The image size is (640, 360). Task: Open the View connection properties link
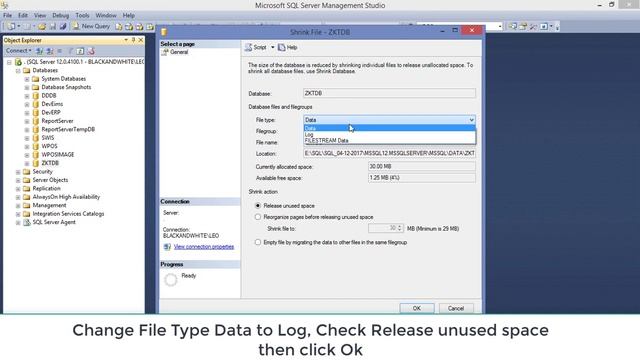204,247
